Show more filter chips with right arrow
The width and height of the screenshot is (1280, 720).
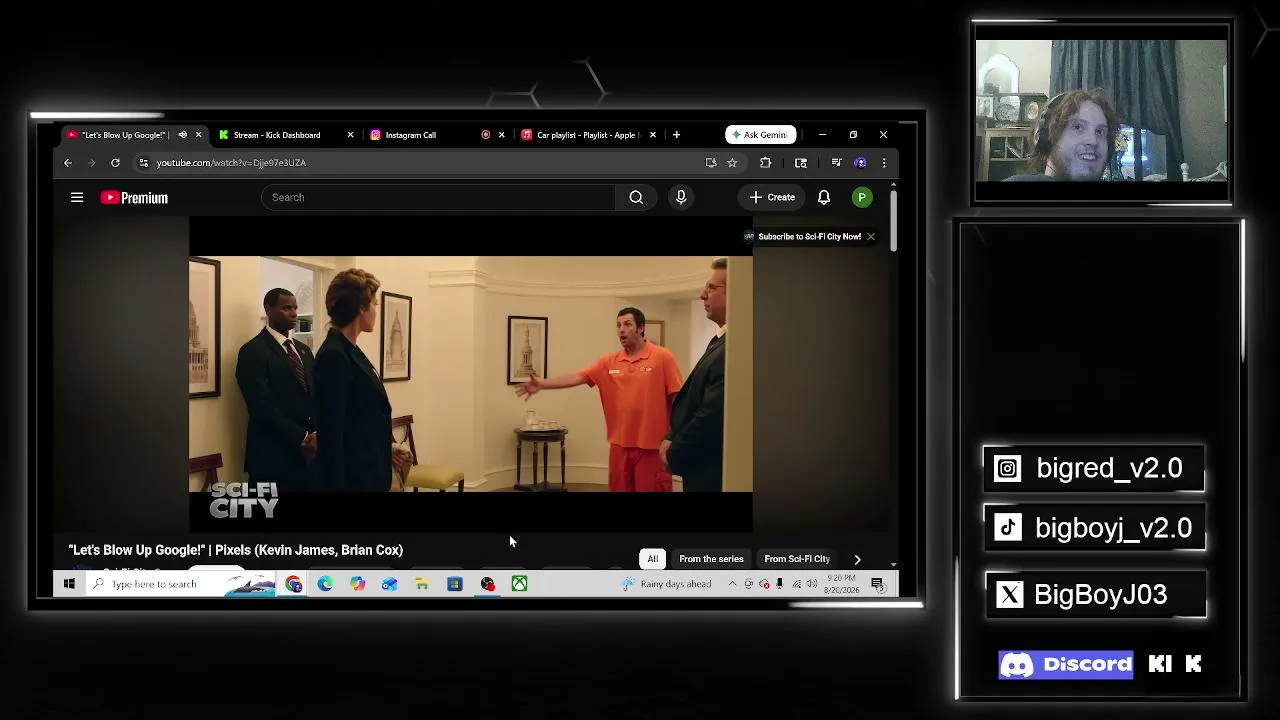[857, 559]
